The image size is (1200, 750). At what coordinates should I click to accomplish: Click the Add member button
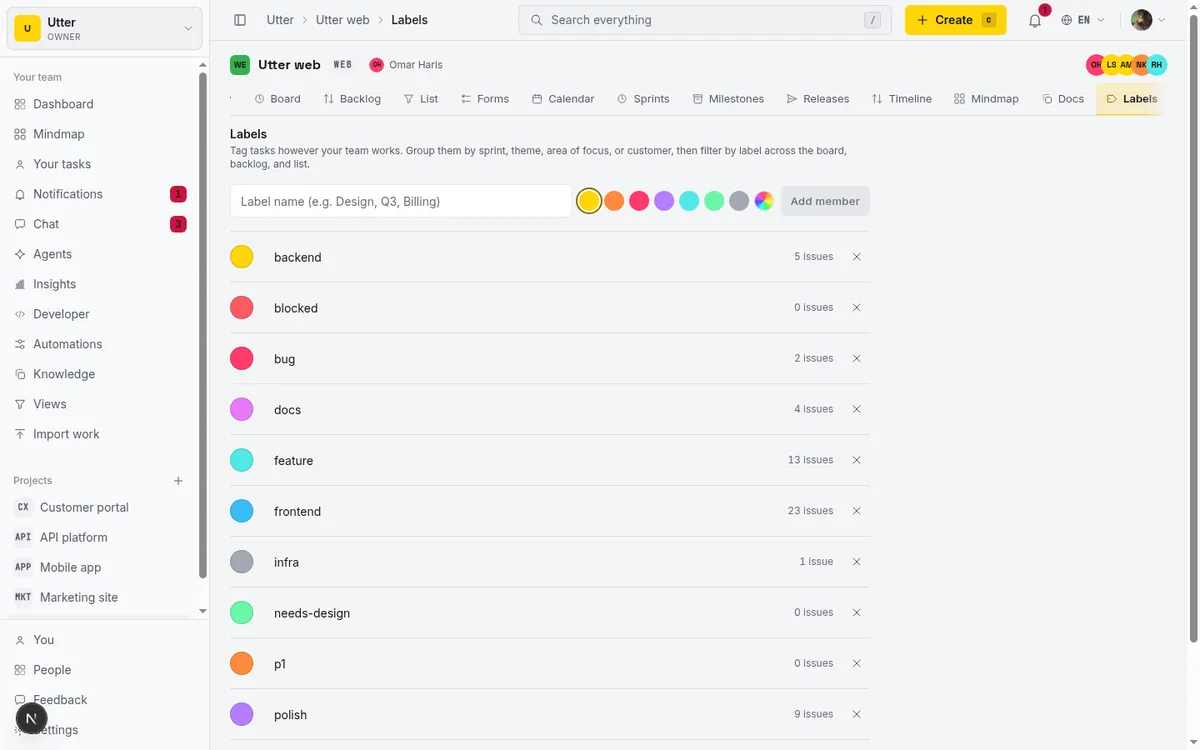coord(825,201)
